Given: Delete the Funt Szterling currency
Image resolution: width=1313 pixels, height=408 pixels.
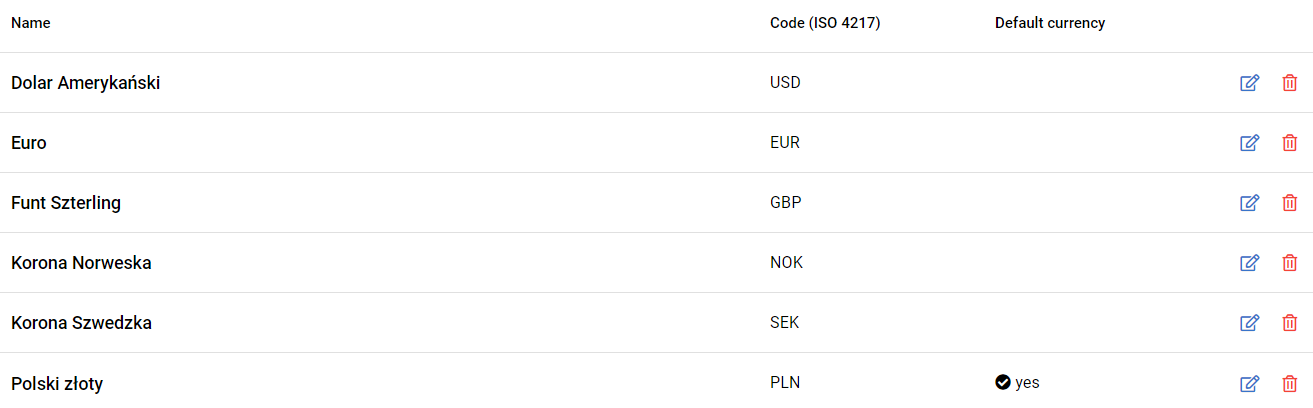Looking at the screenshot, I should click(1290, 203).
